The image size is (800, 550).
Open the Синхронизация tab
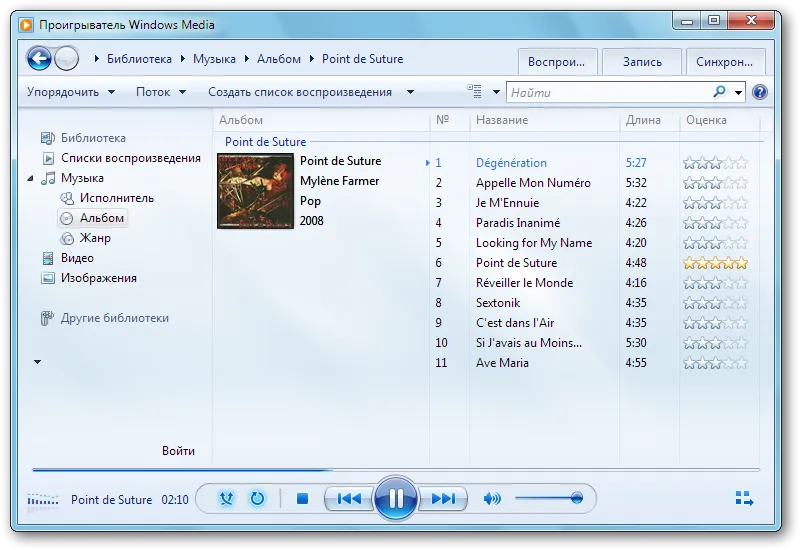tap(725, 62)
